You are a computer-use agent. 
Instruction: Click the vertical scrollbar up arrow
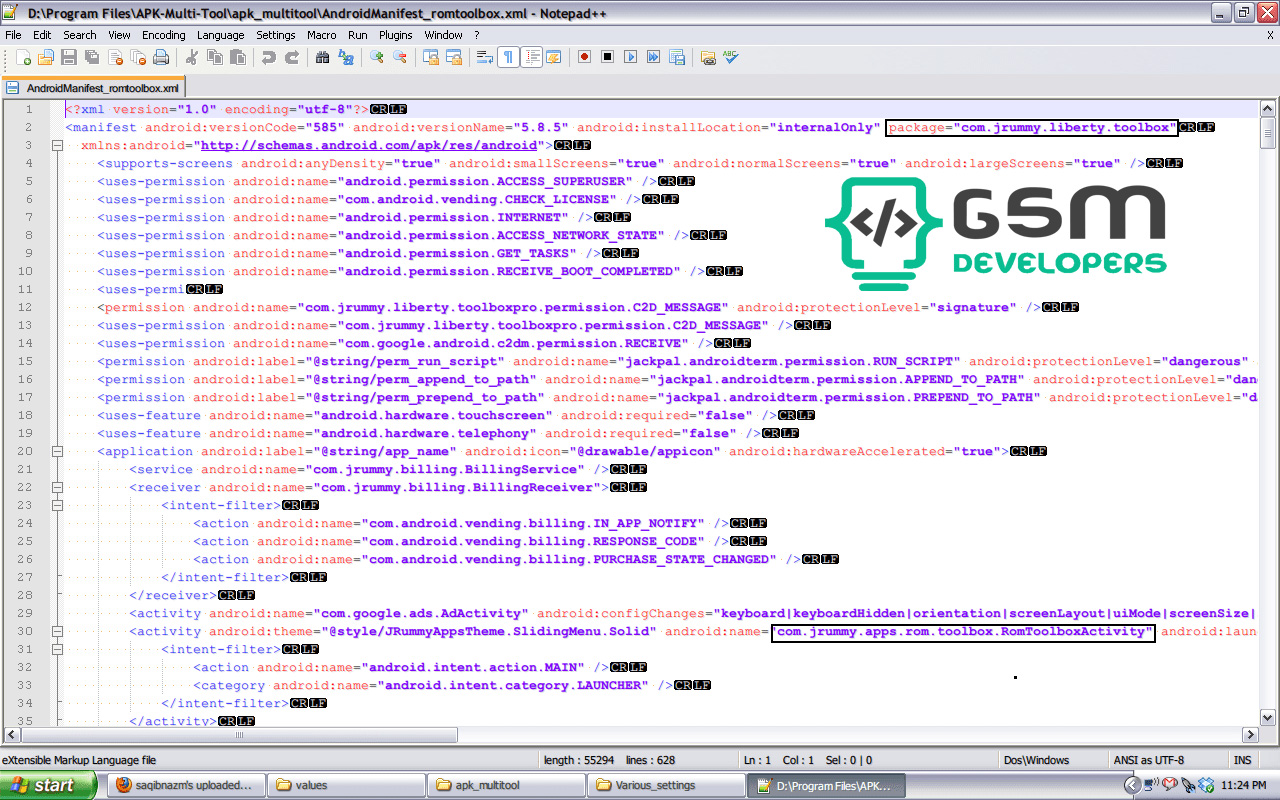click(1268, 109)
